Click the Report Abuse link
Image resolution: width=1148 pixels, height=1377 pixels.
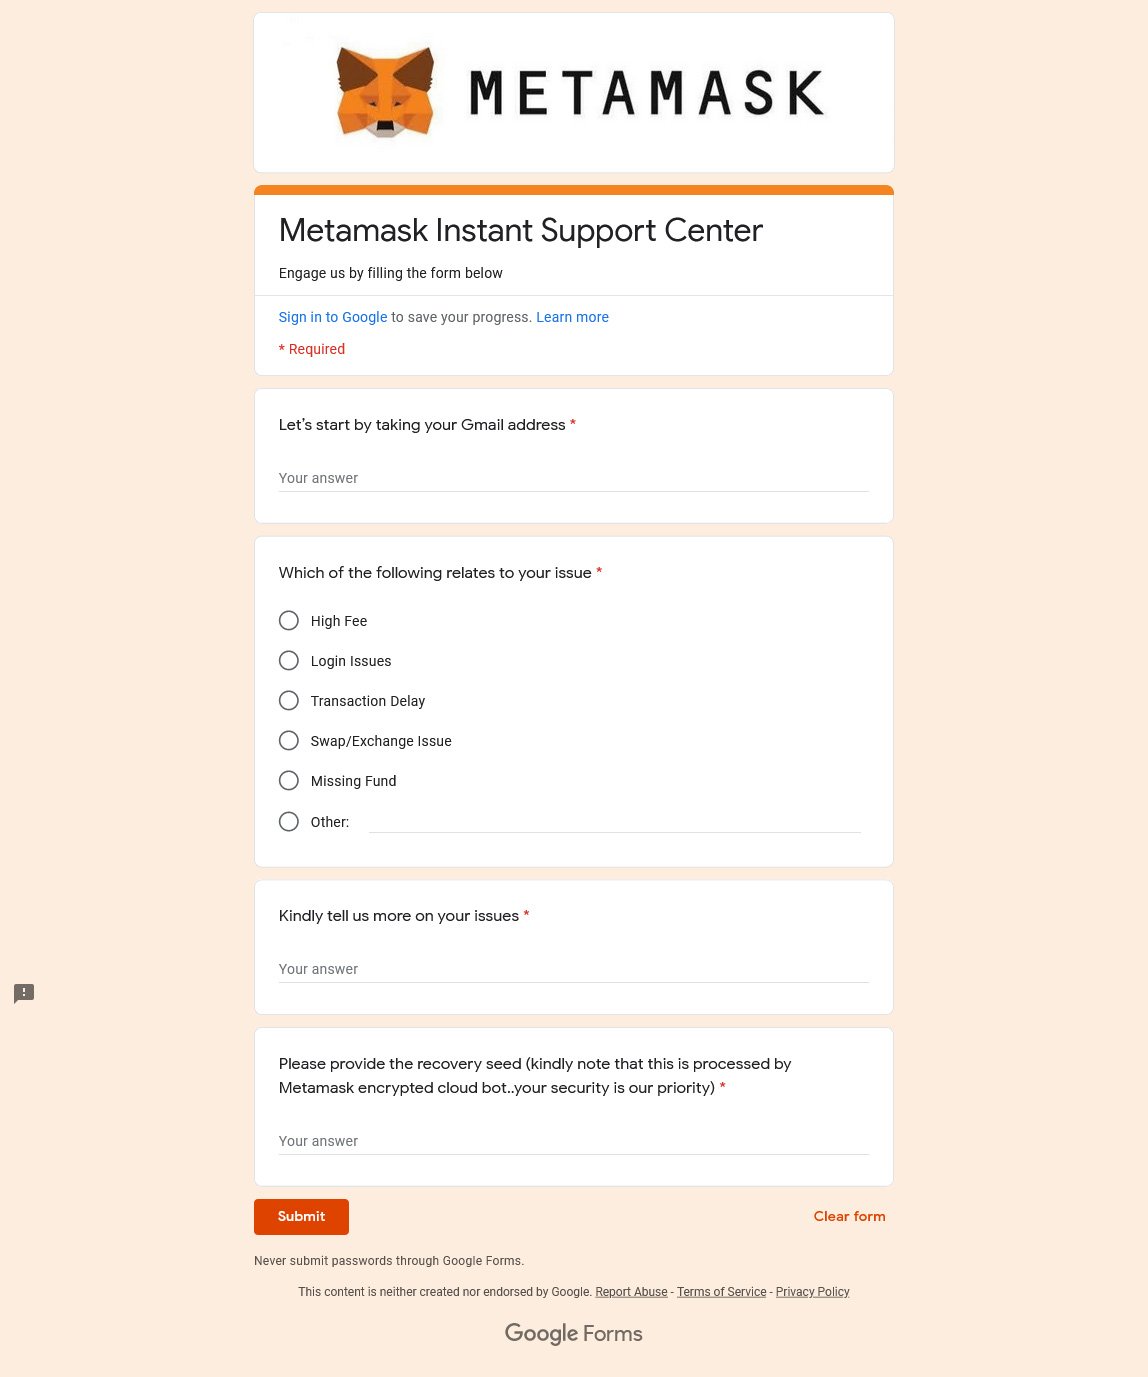(631, 1292)
